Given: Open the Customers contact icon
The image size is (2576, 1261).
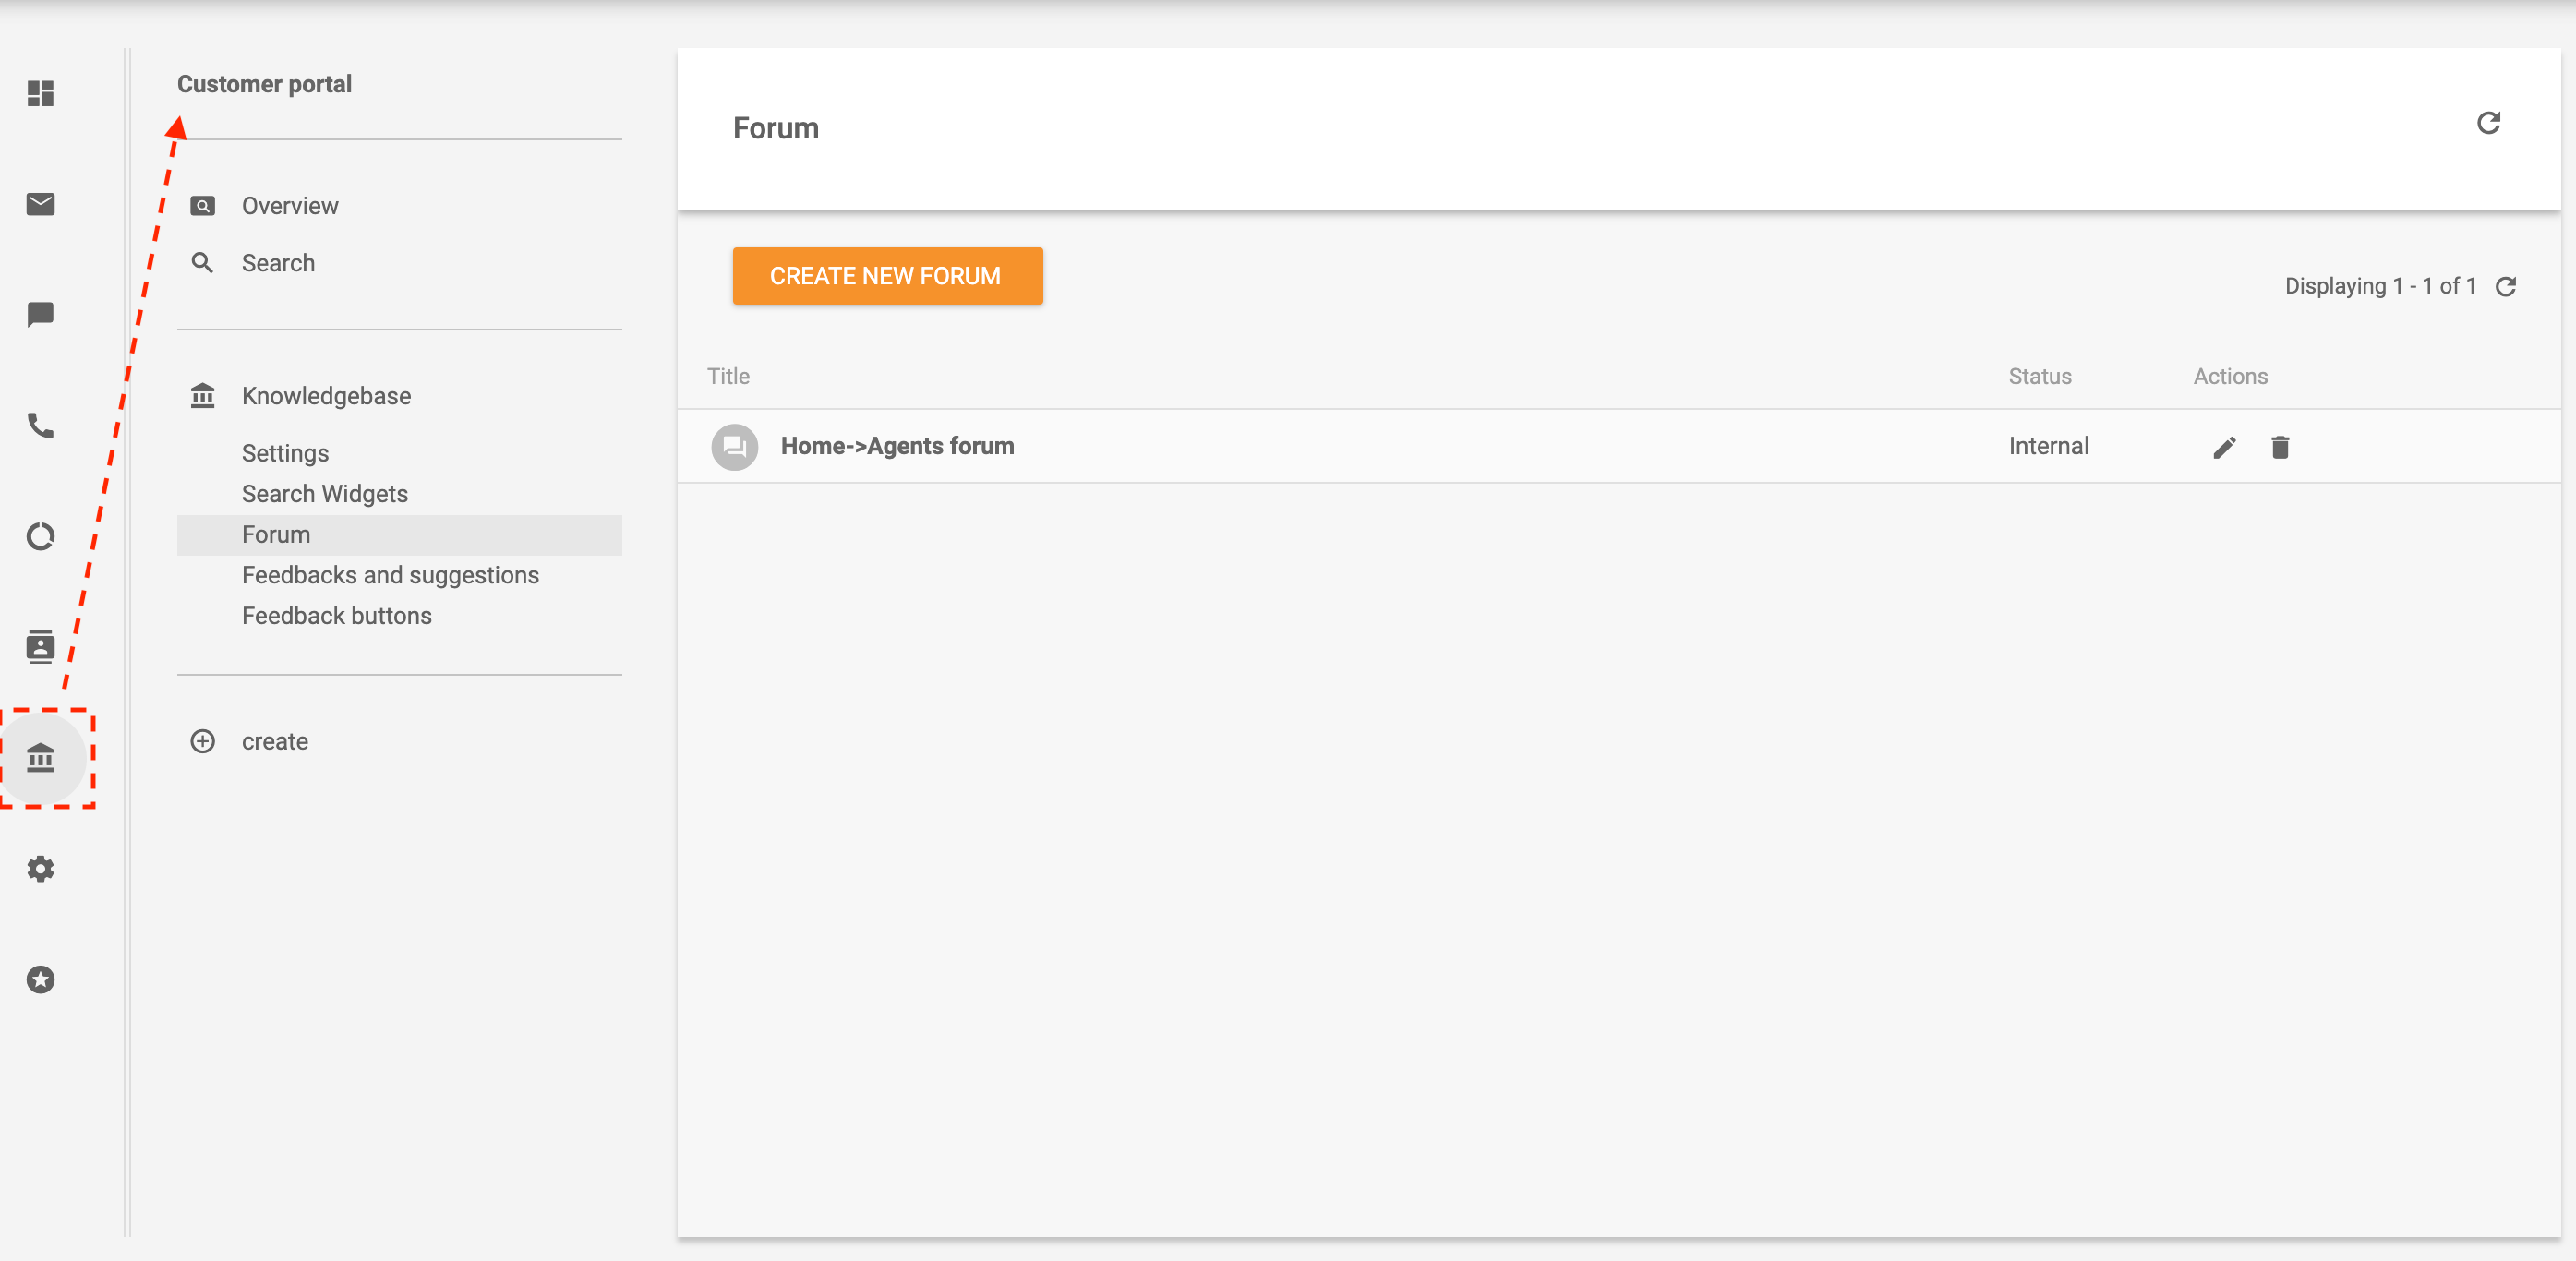Looking at the screenshot, I should pos(40,648).
